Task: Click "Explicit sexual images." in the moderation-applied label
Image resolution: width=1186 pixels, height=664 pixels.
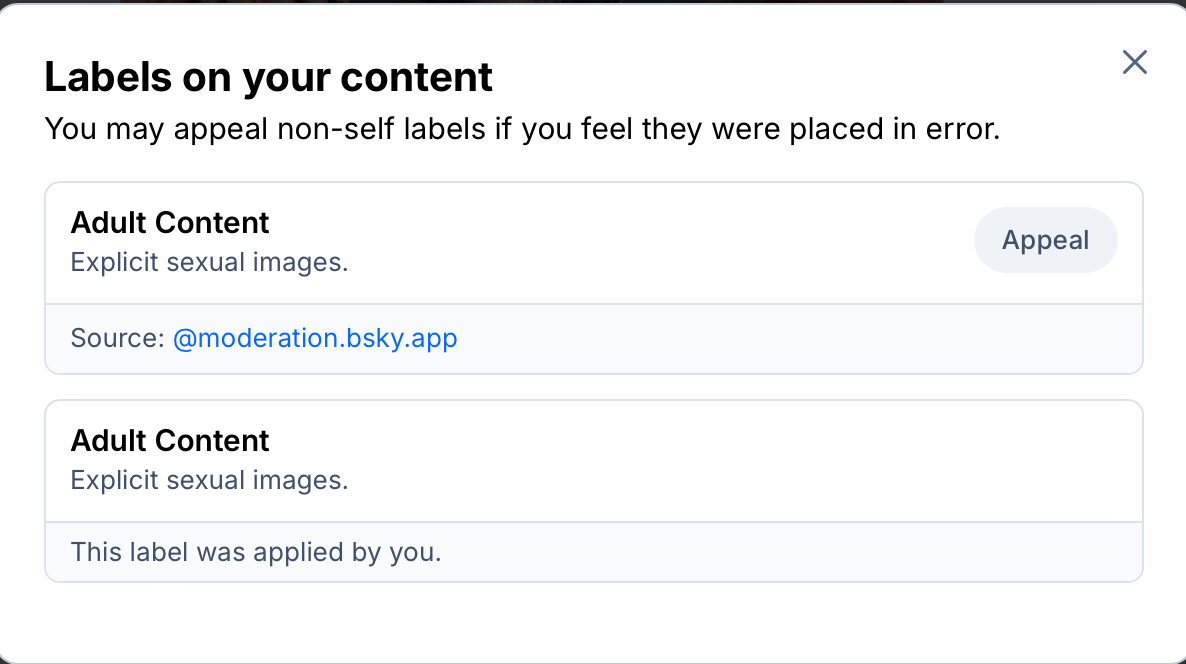Action: pyautogui.click(x=209, y=263)
